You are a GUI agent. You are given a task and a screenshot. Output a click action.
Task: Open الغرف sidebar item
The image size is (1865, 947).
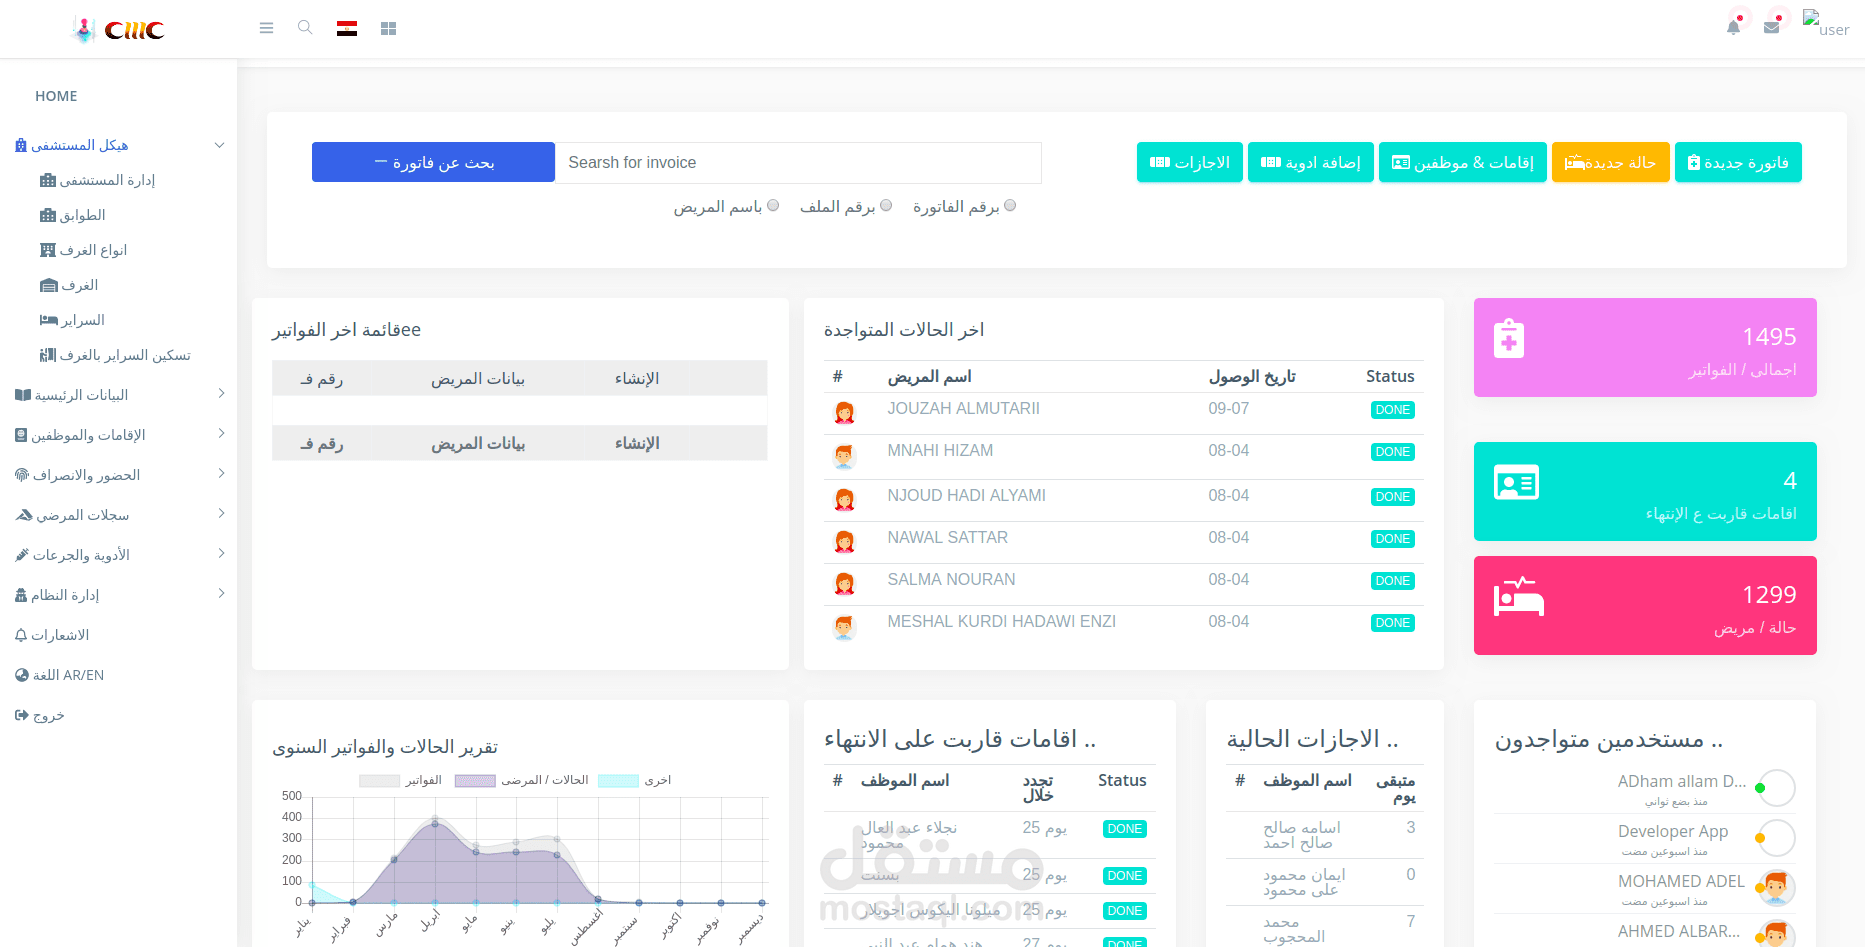tap(69, 285)
